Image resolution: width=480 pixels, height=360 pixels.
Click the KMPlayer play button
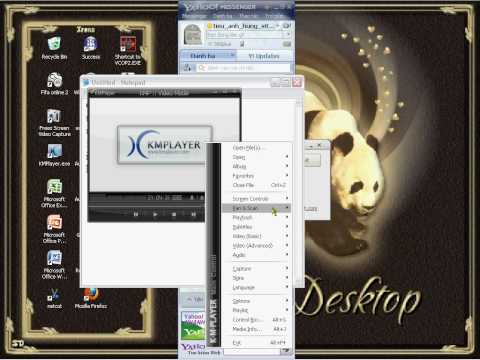[155, 214]
